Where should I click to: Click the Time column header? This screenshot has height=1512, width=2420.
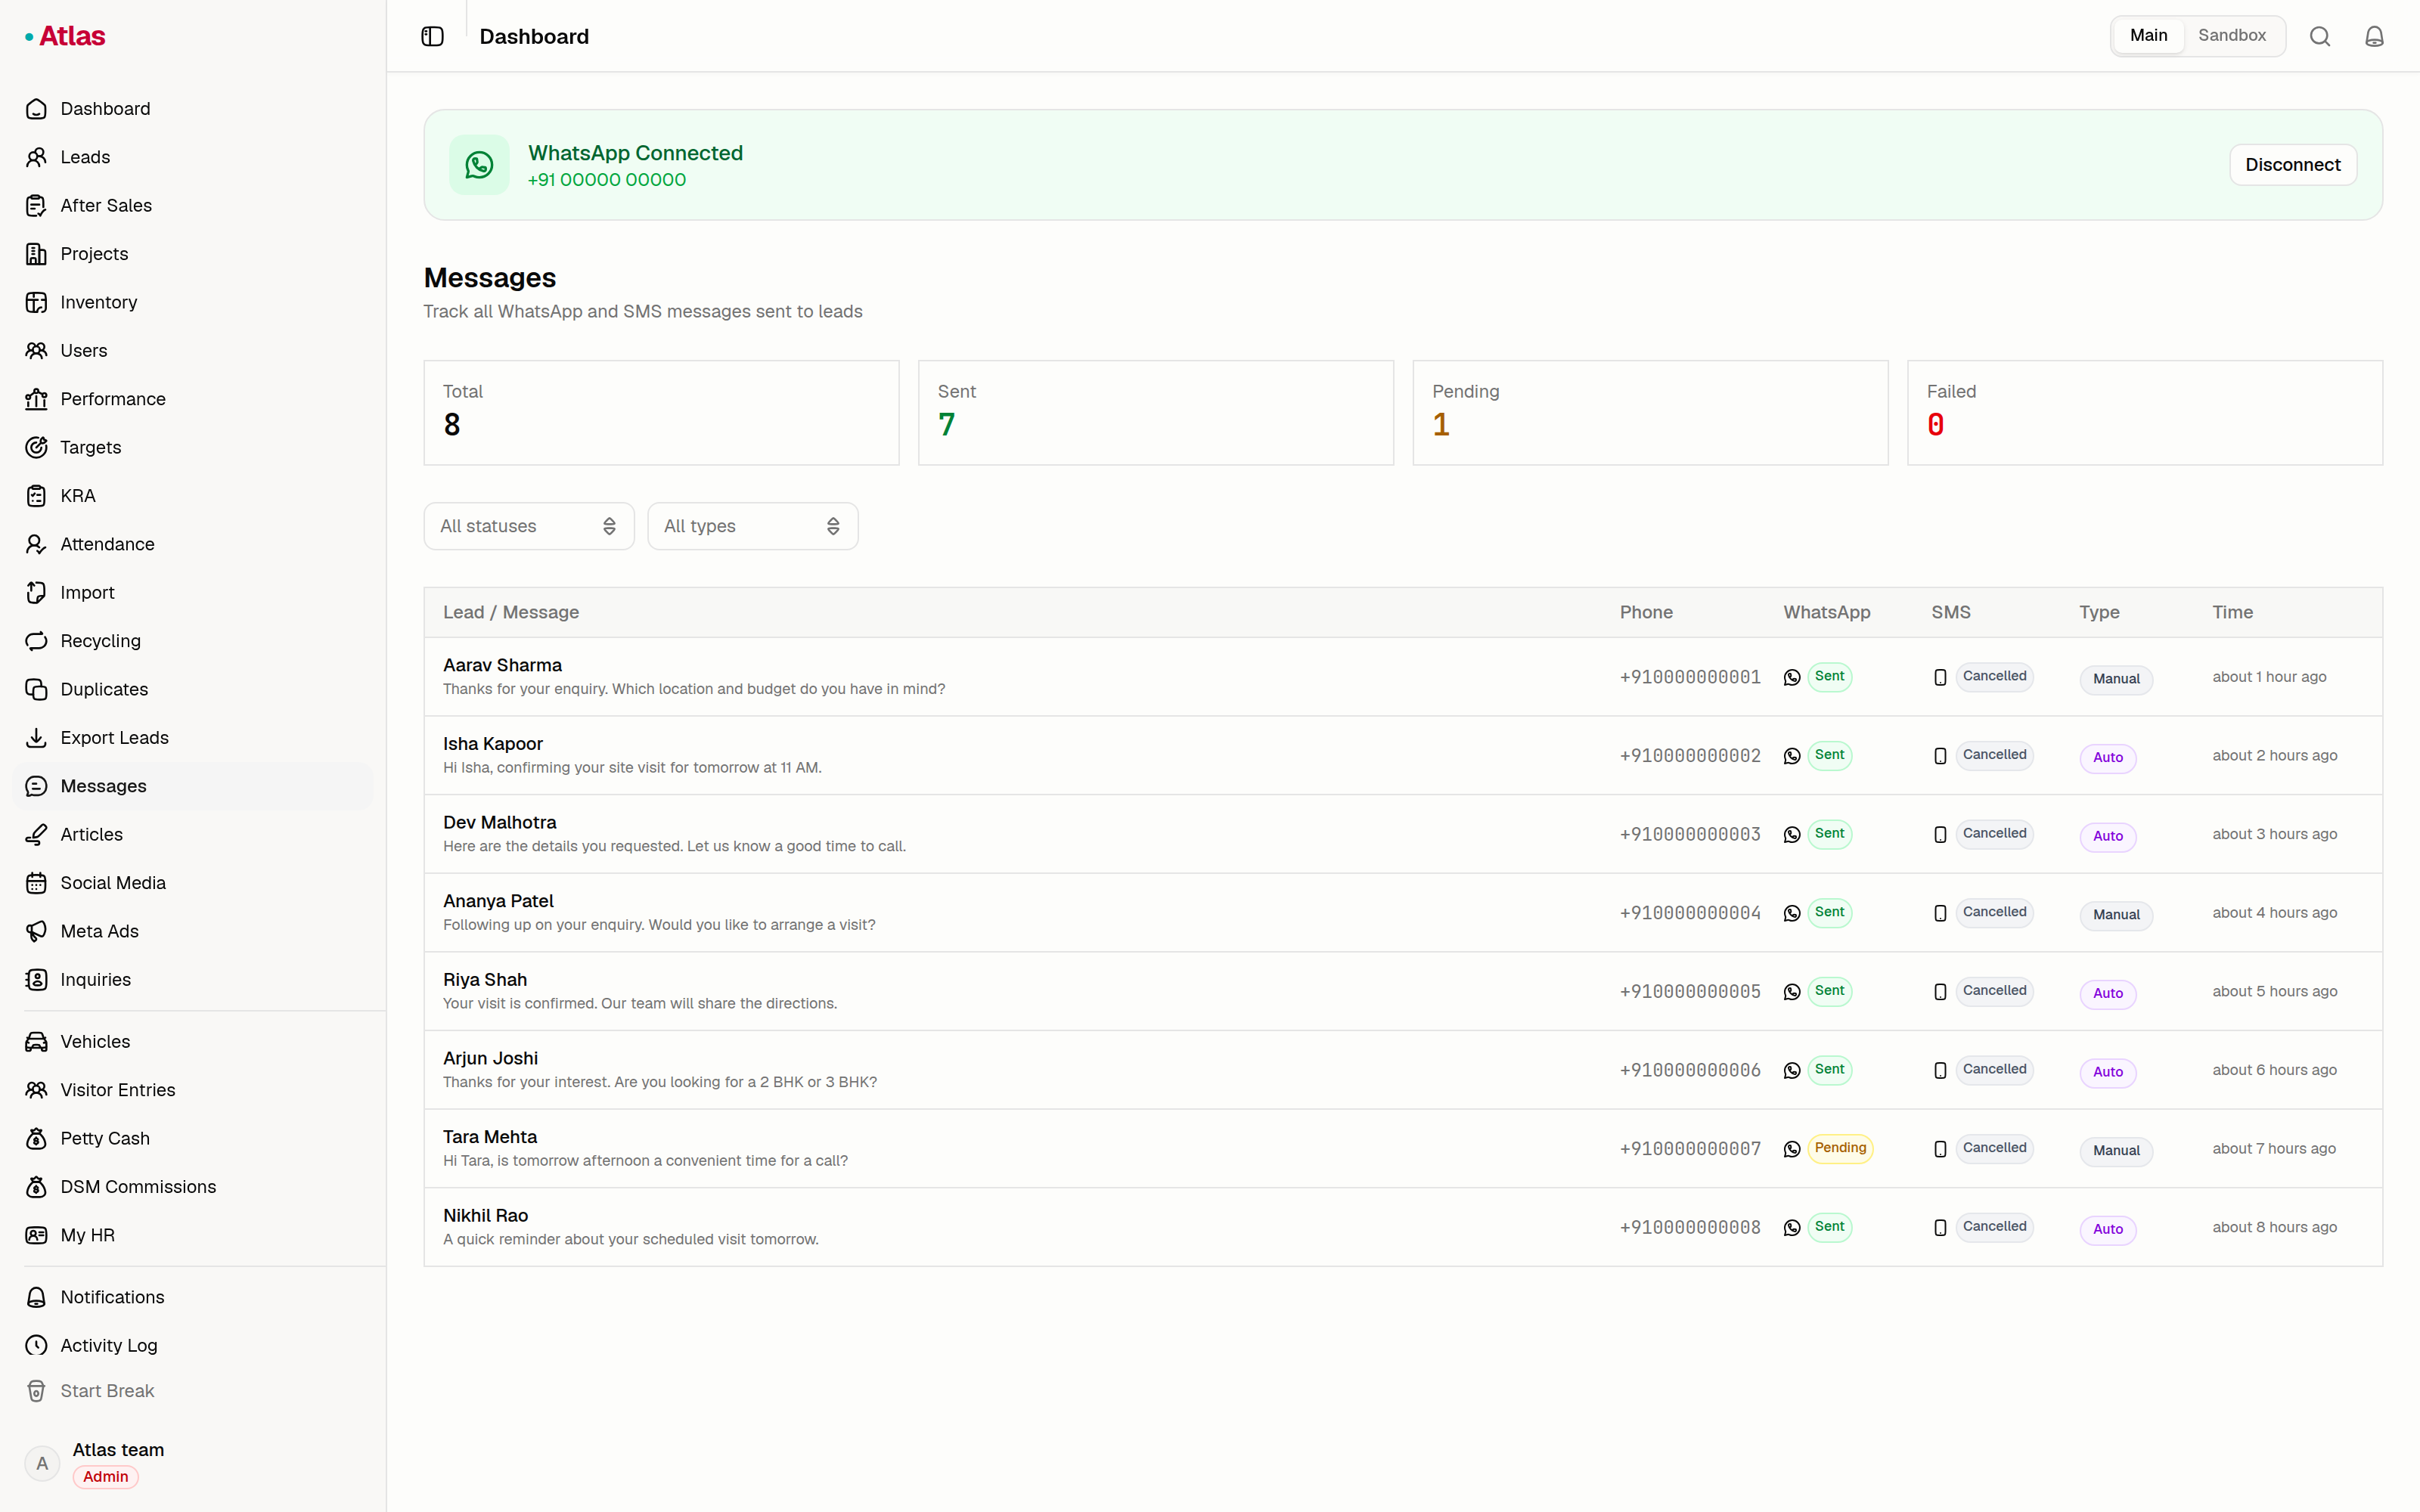click(2232, 612)
